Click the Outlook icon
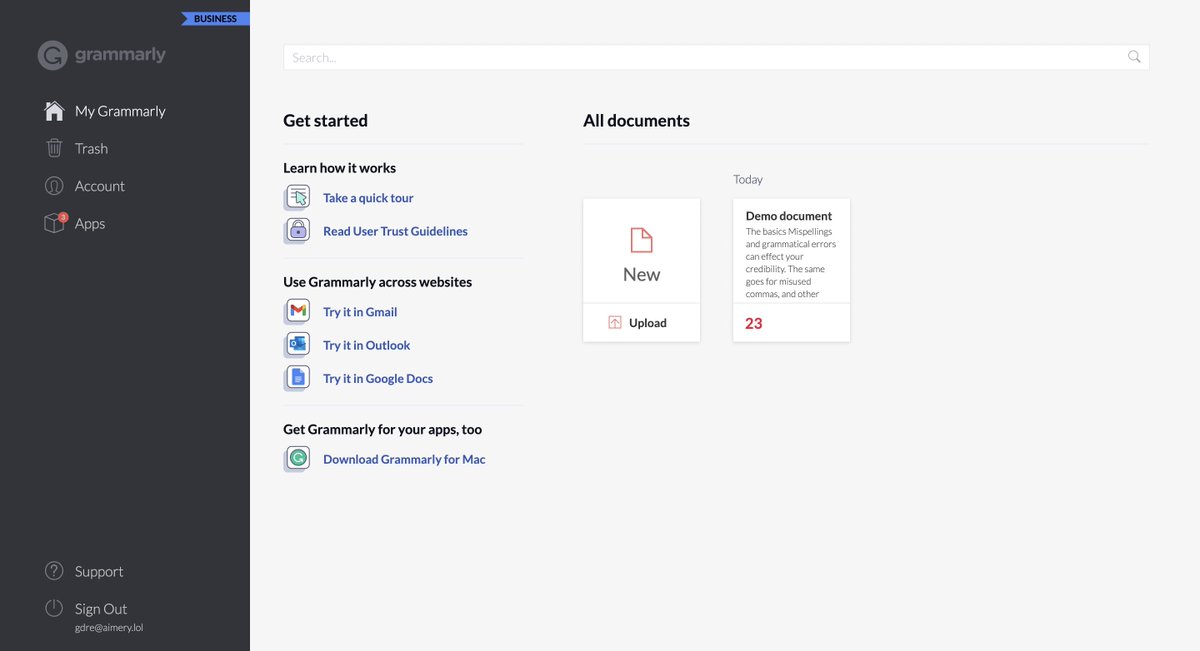1200x651 pixels. click(298, 345)
